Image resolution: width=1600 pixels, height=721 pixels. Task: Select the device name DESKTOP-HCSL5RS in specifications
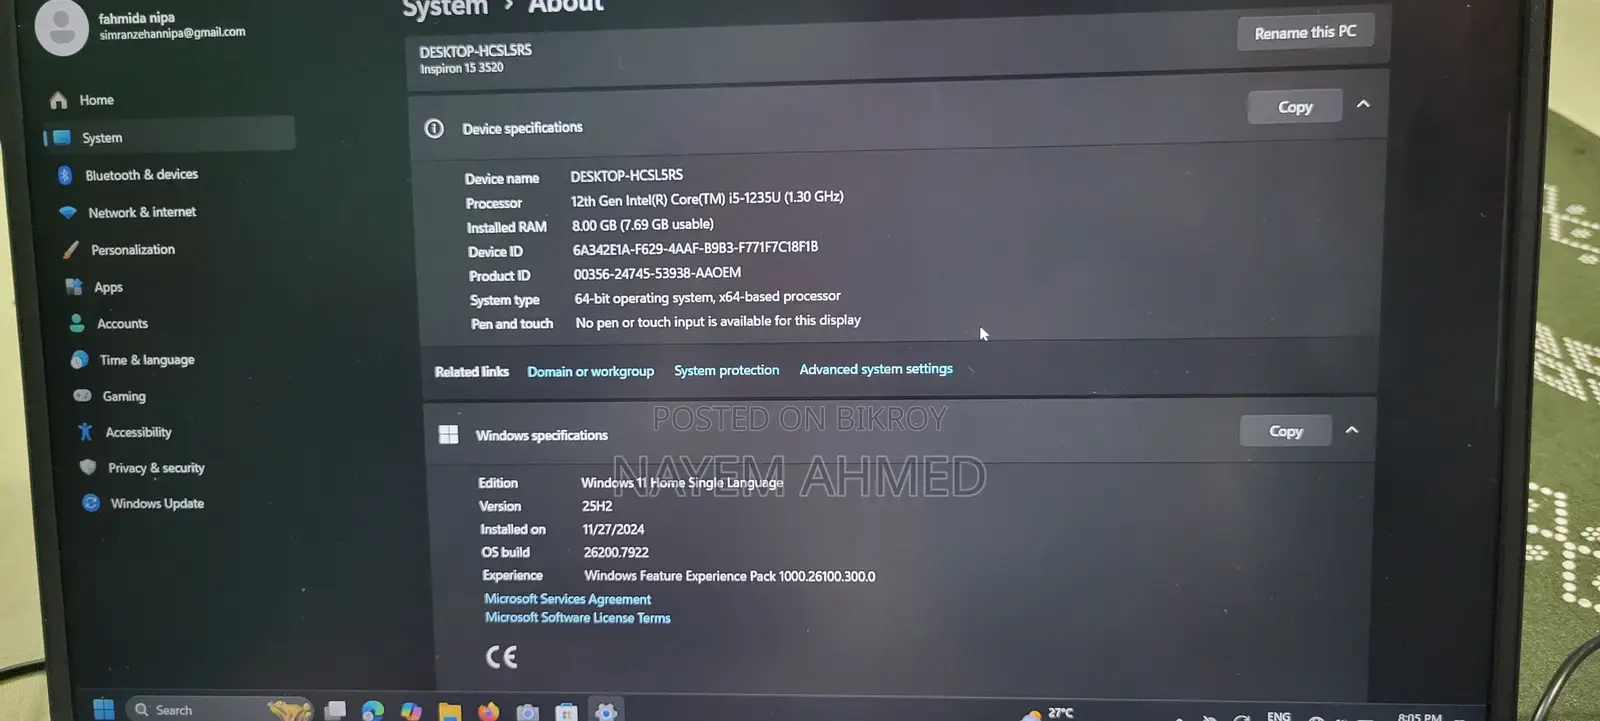coord(627,175)
